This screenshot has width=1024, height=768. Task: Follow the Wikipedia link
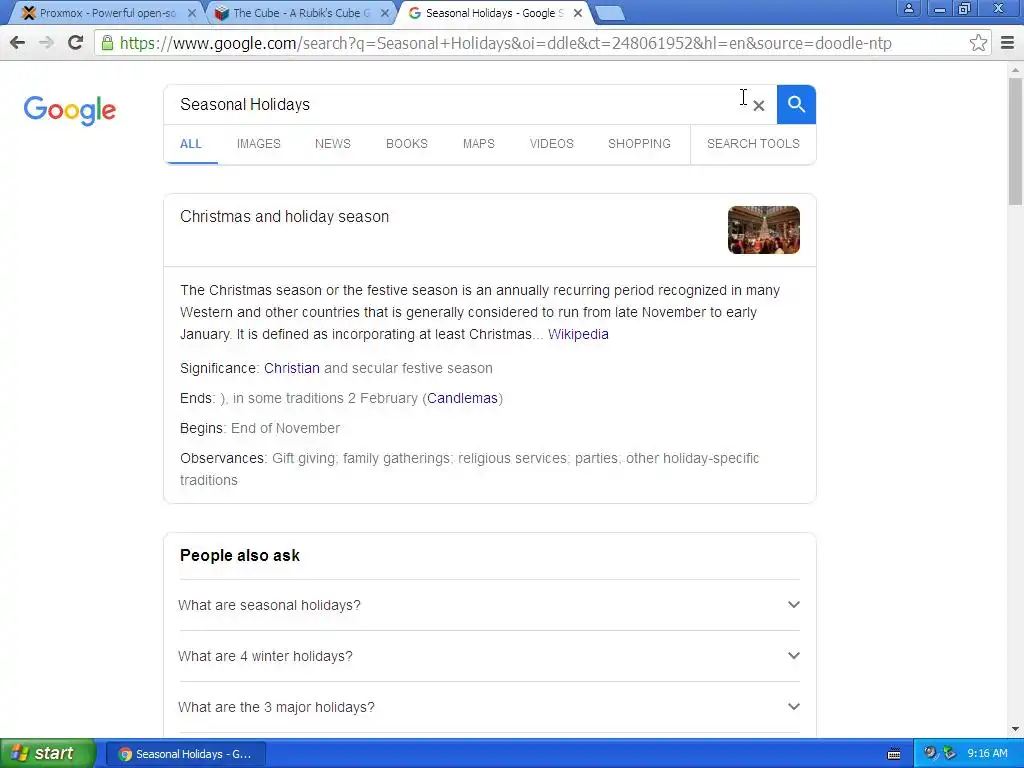click(x=578, y=334)
